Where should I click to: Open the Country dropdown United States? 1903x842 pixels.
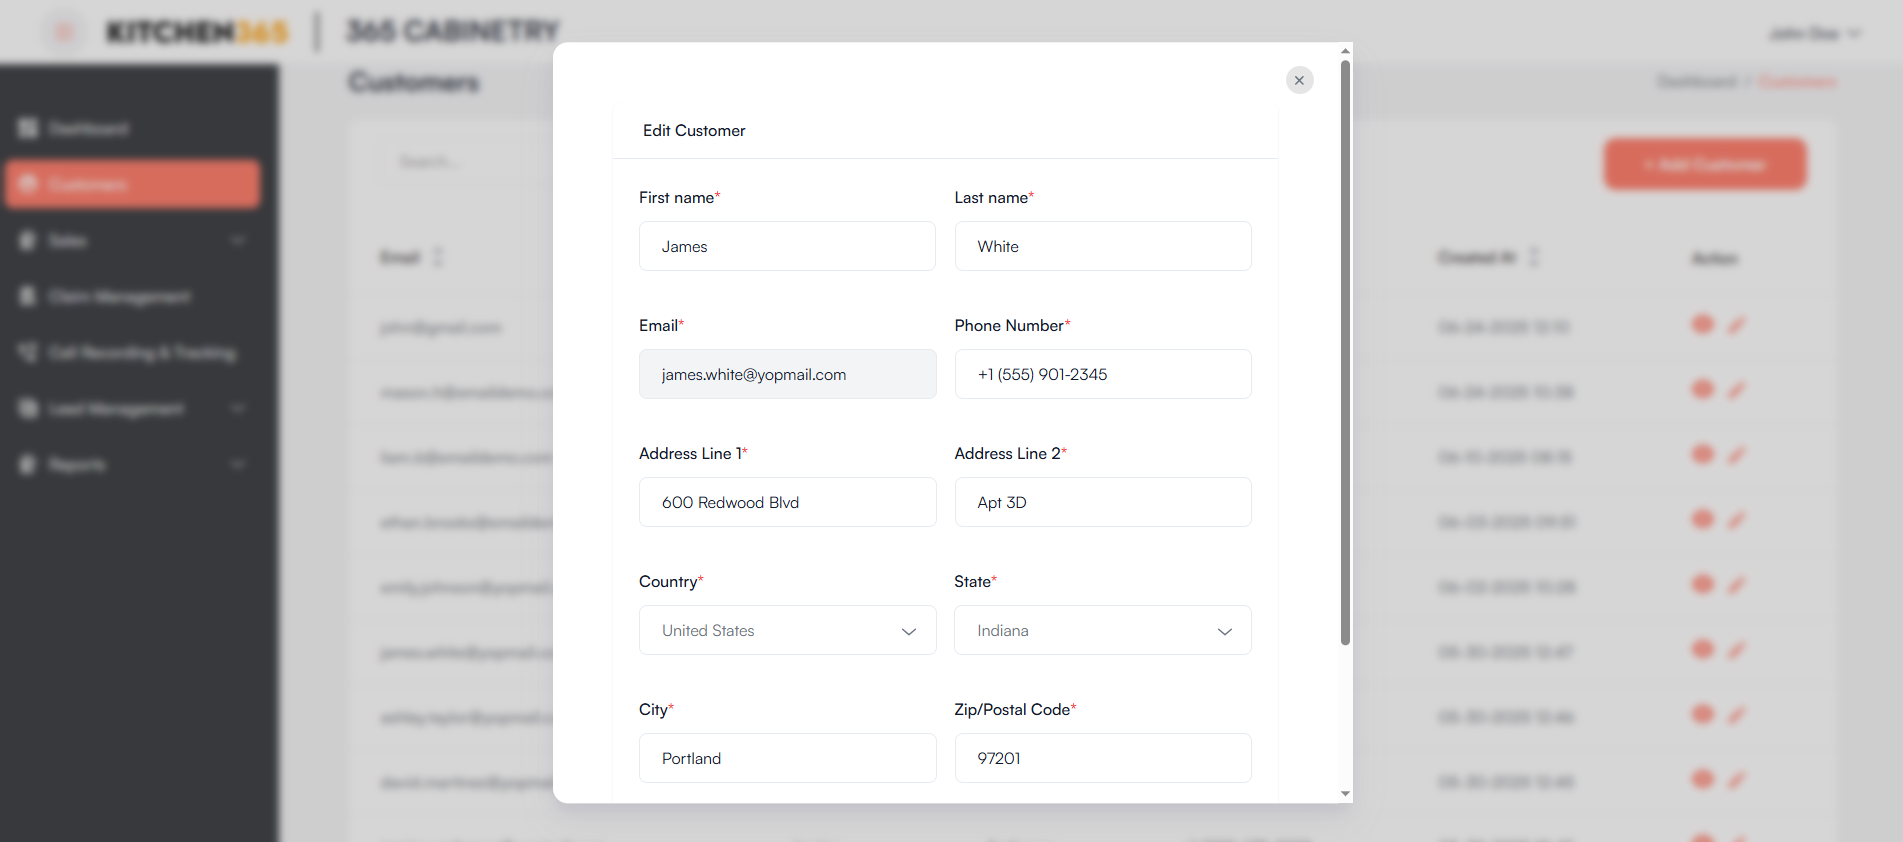787,630
